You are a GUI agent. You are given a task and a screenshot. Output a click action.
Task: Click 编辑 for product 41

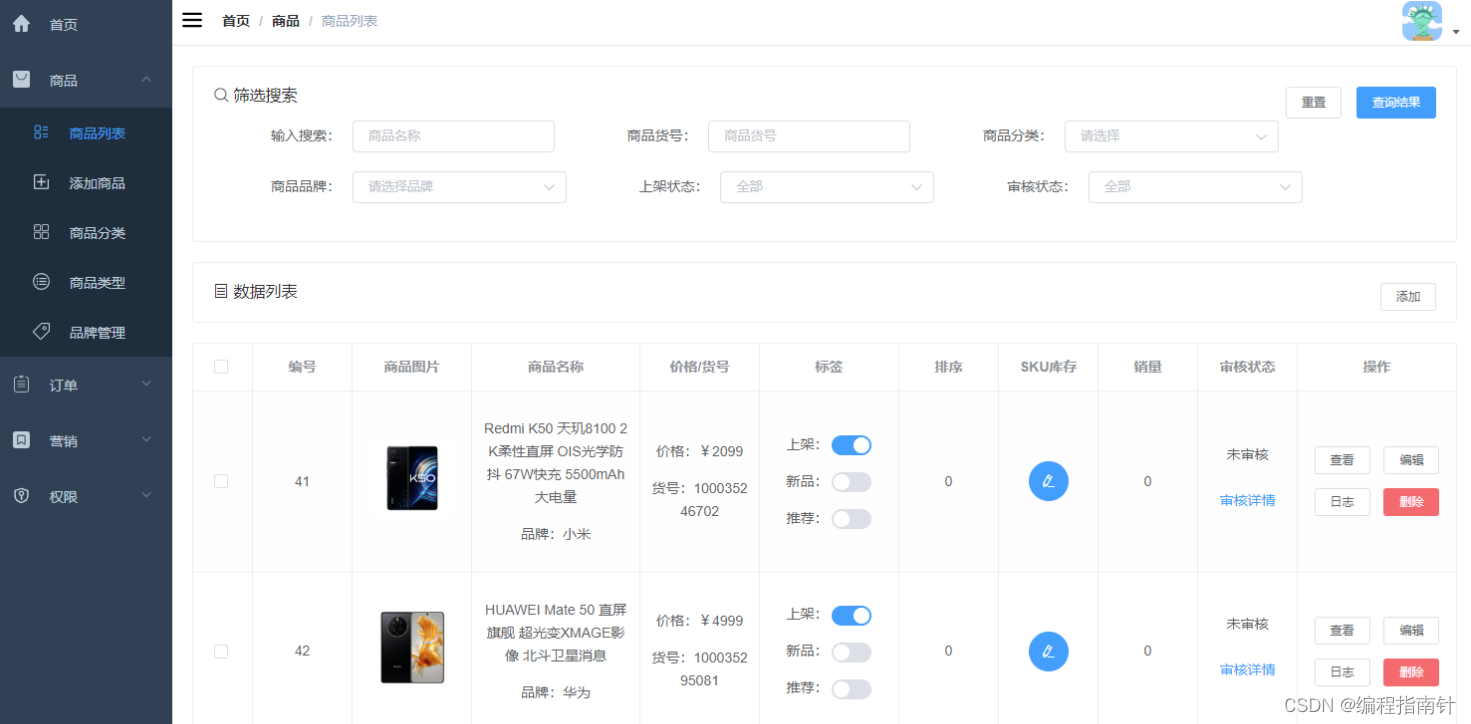[x=1411, y=460]
